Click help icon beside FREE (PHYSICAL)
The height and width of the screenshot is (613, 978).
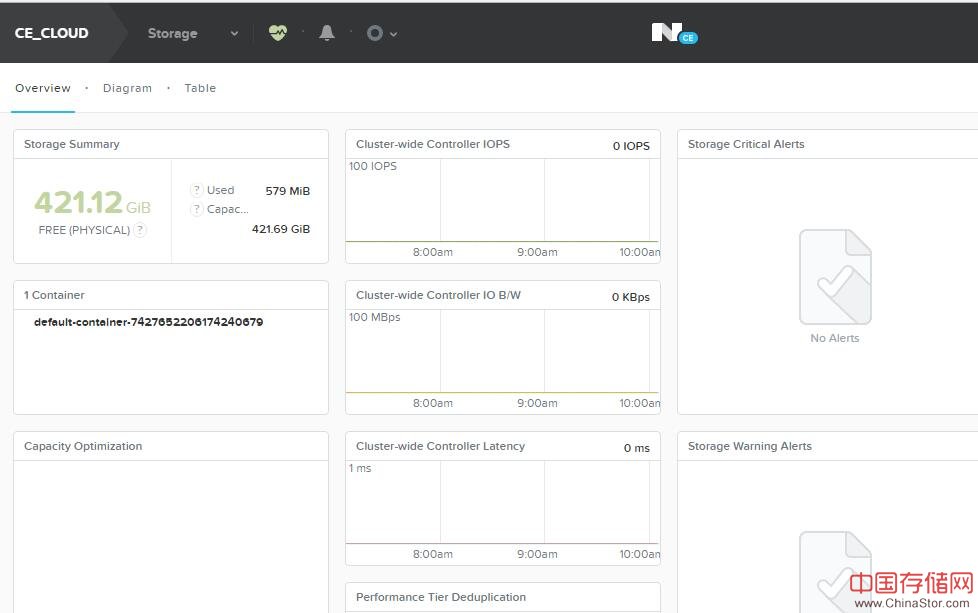click(140, 230)
